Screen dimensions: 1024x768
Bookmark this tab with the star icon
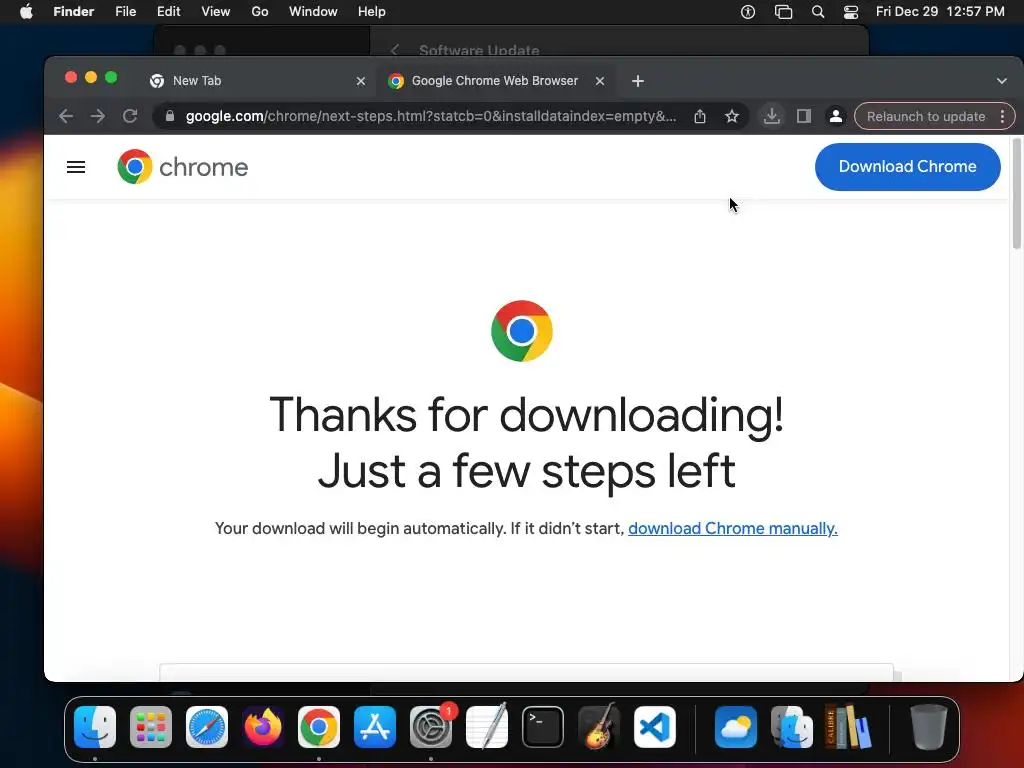click(731, 116)
